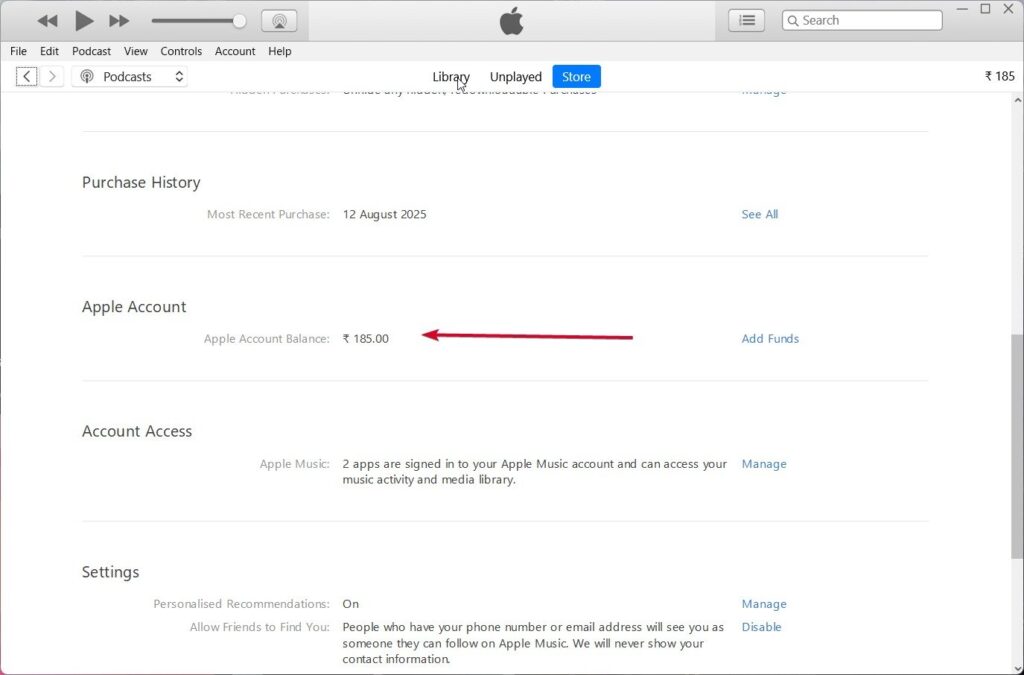Manage Apple Music signed-in apps
Screen dimensions: 1024x675
[x=764, y=463]
